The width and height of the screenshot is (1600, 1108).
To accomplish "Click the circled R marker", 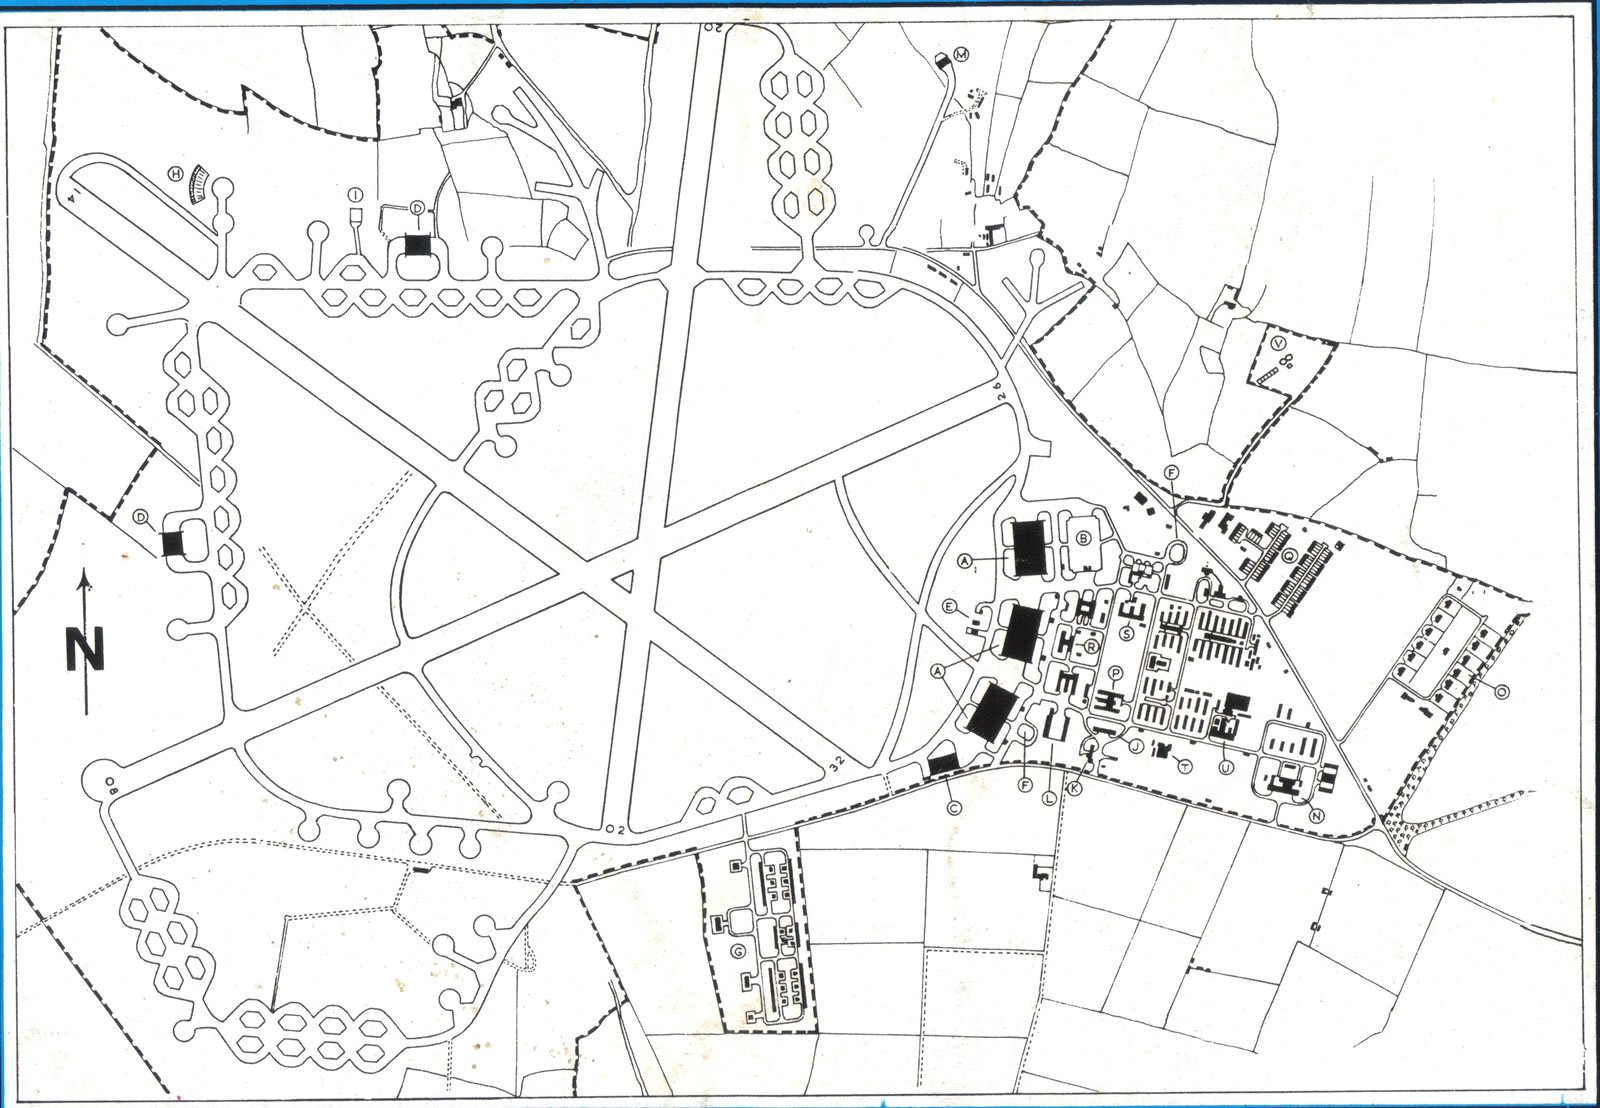I will pos(1092,646).
